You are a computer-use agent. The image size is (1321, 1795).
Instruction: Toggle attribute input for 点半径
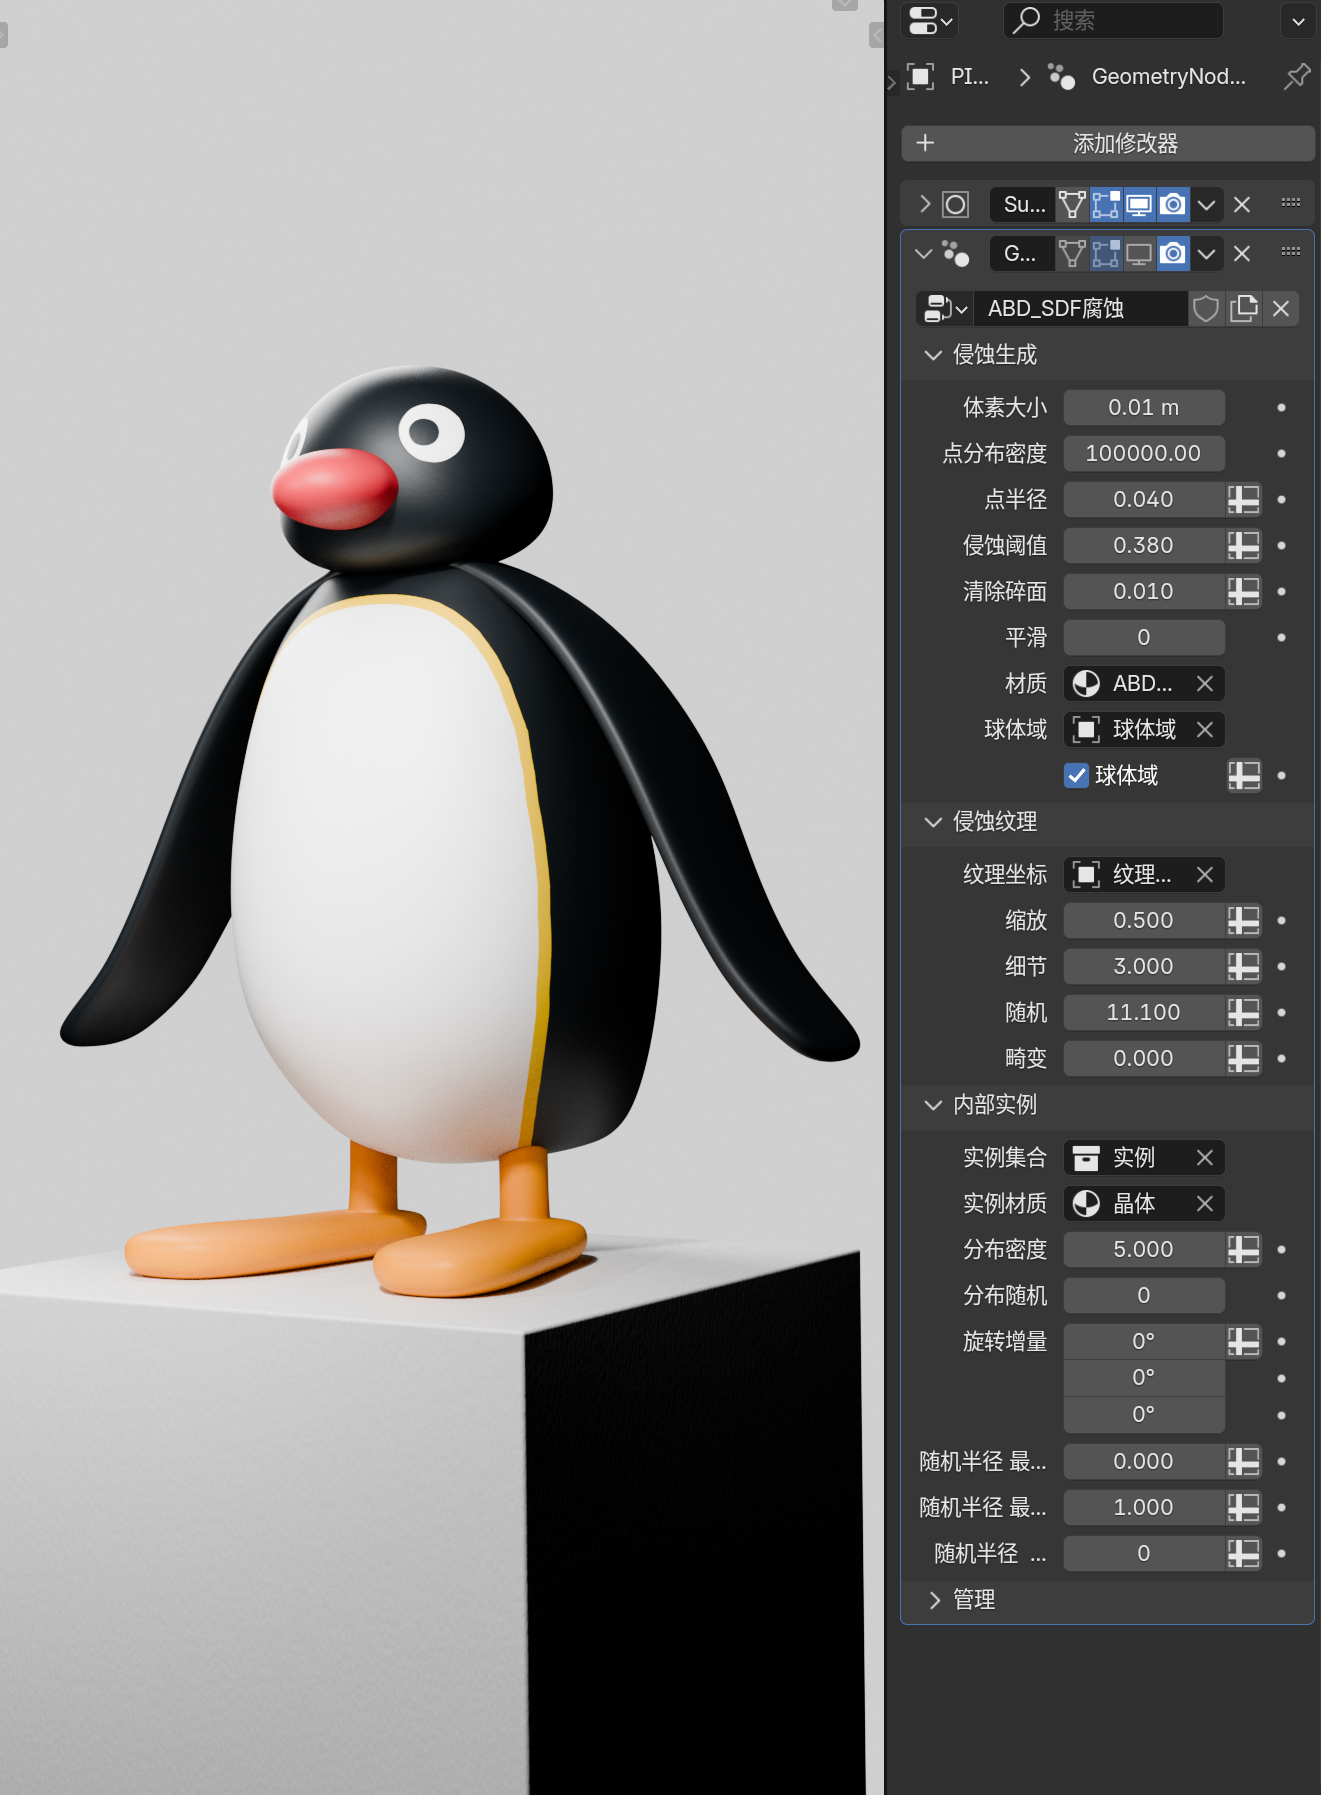tap(1244, 500)
